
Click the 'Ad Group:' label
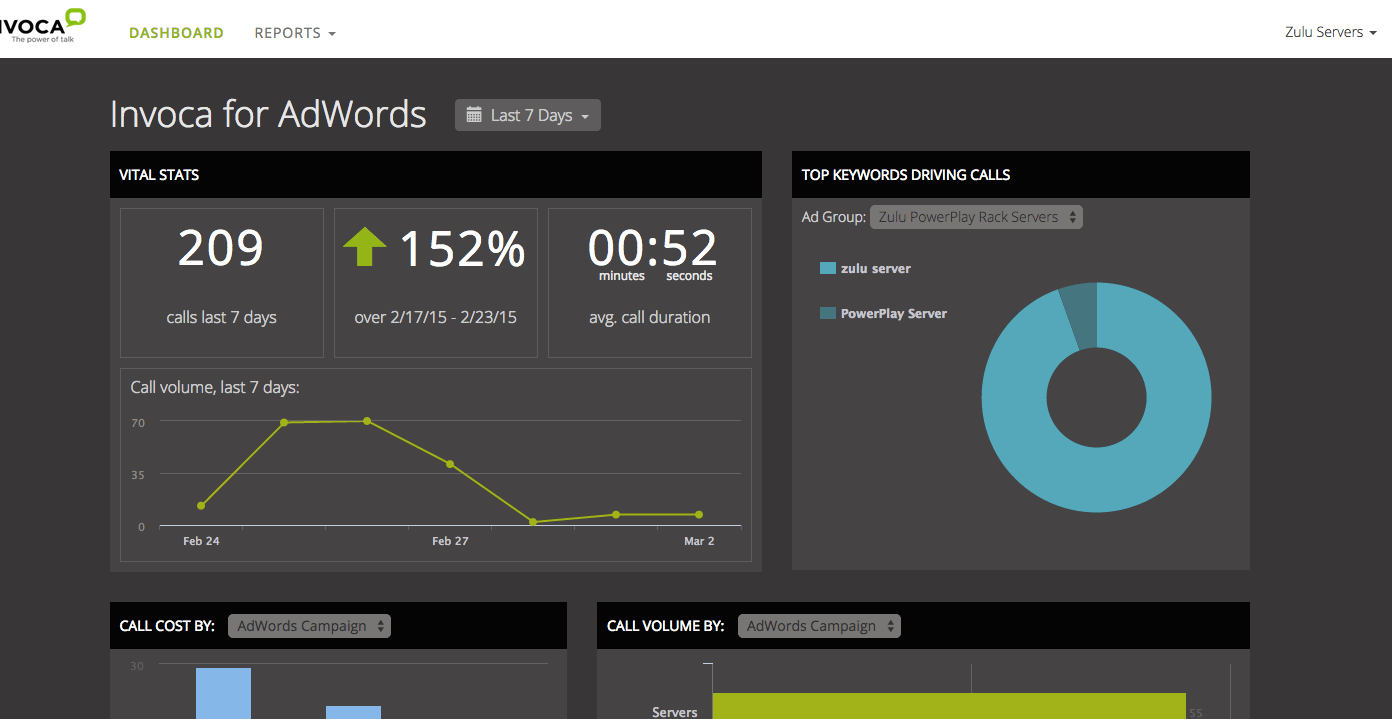click(834, 217)
